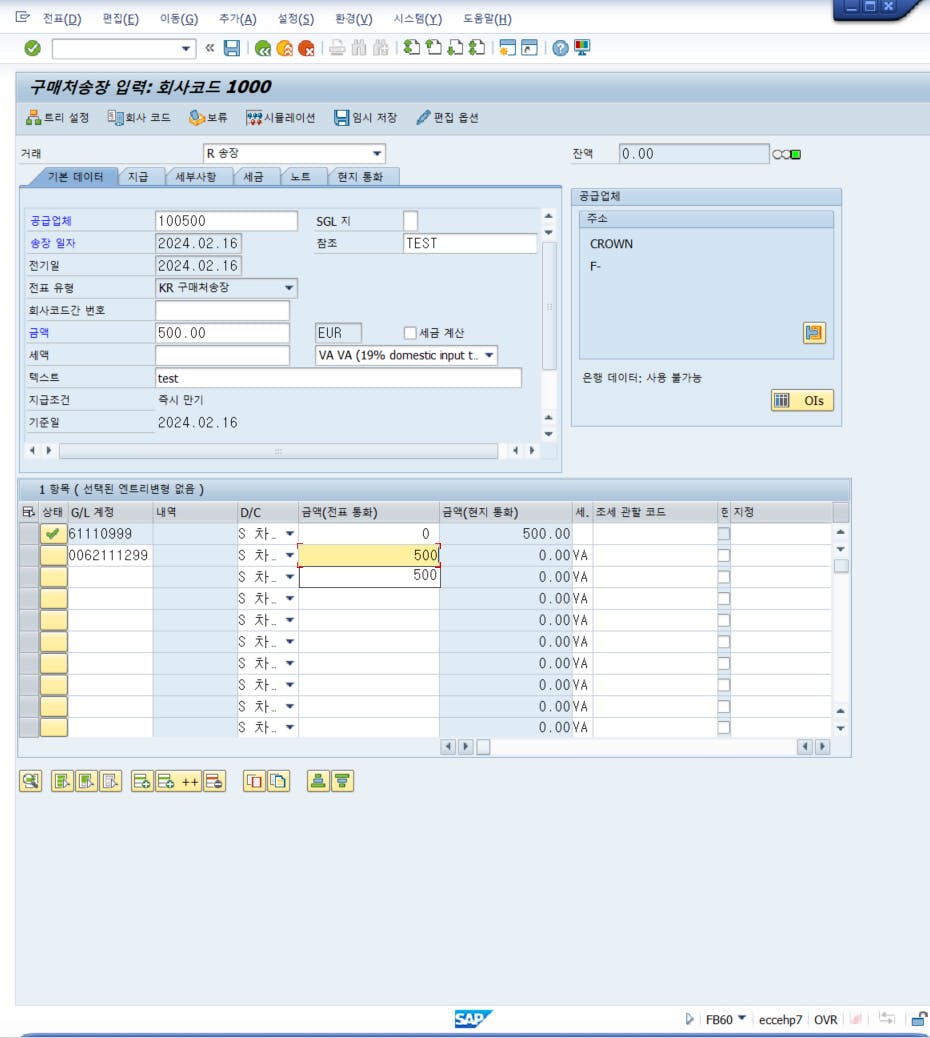Click the Customize local layout monitor icon
The height and width of the screenshot is (1038, 930).
click(x=582, y=48)
